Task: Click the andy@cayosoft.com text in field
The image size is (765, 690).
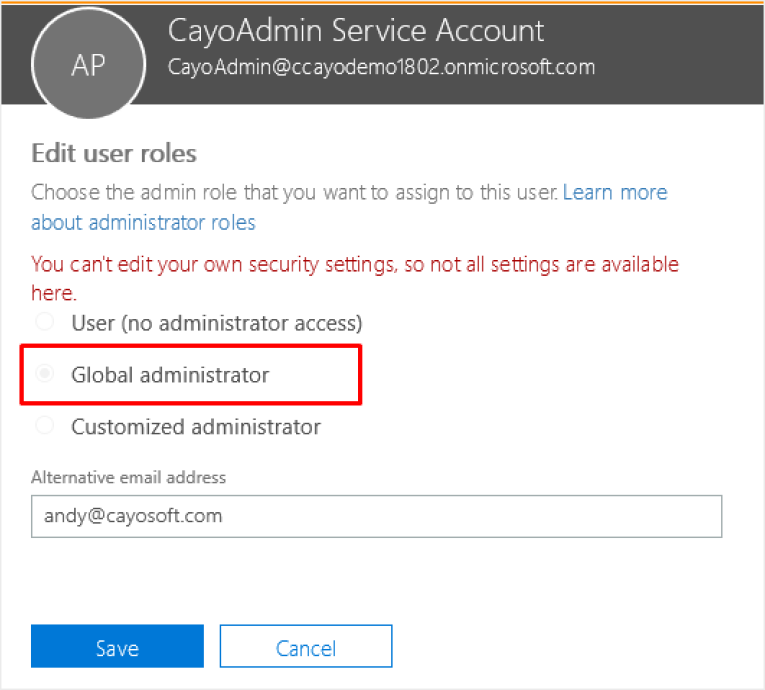Action: pyautogui.click(x=133, y=516)
